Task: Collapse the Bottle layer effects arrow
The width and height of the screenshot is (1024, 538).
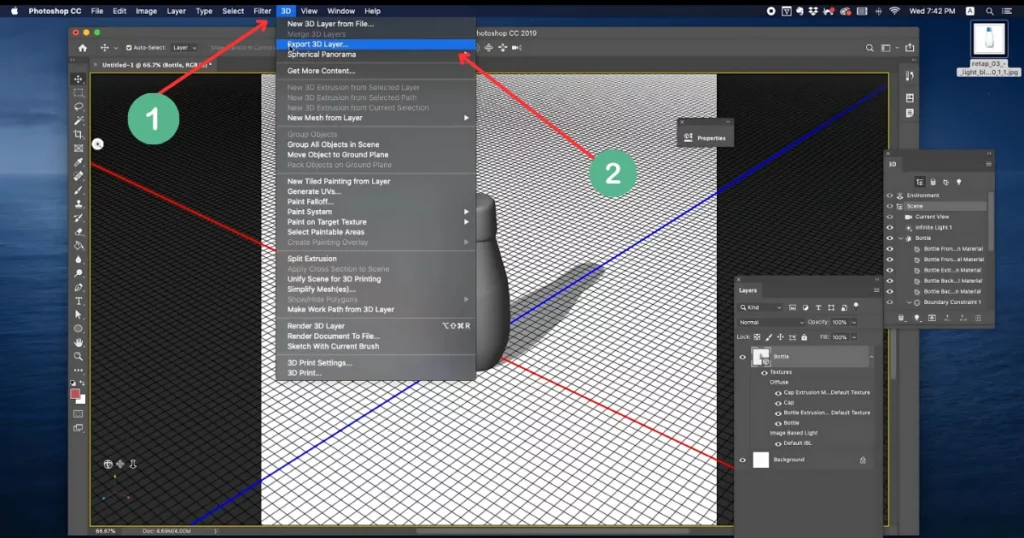Action: (871, 357)
